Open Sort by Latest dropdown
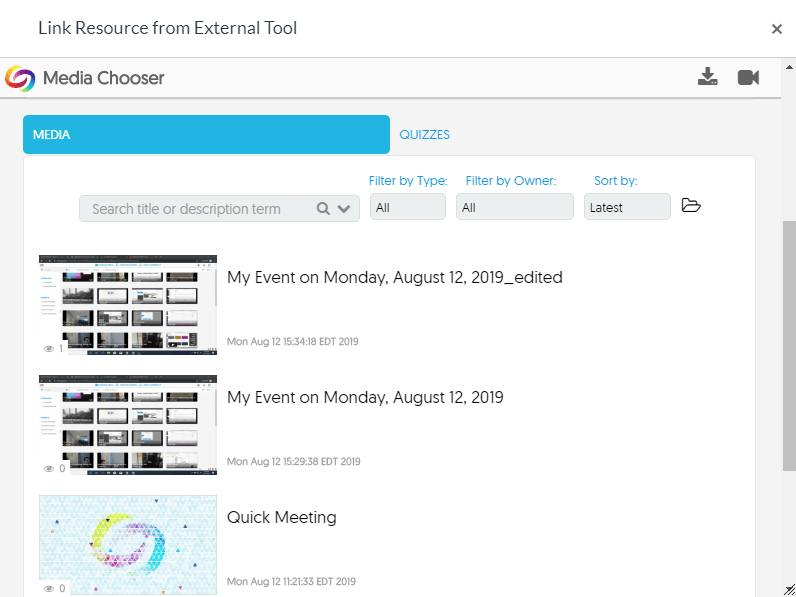The height and width of the screenshot is (597, 796). 627,207
